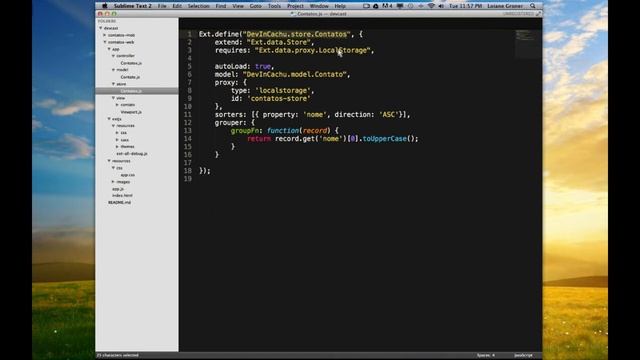Open README.md in the sidebar

120,202
